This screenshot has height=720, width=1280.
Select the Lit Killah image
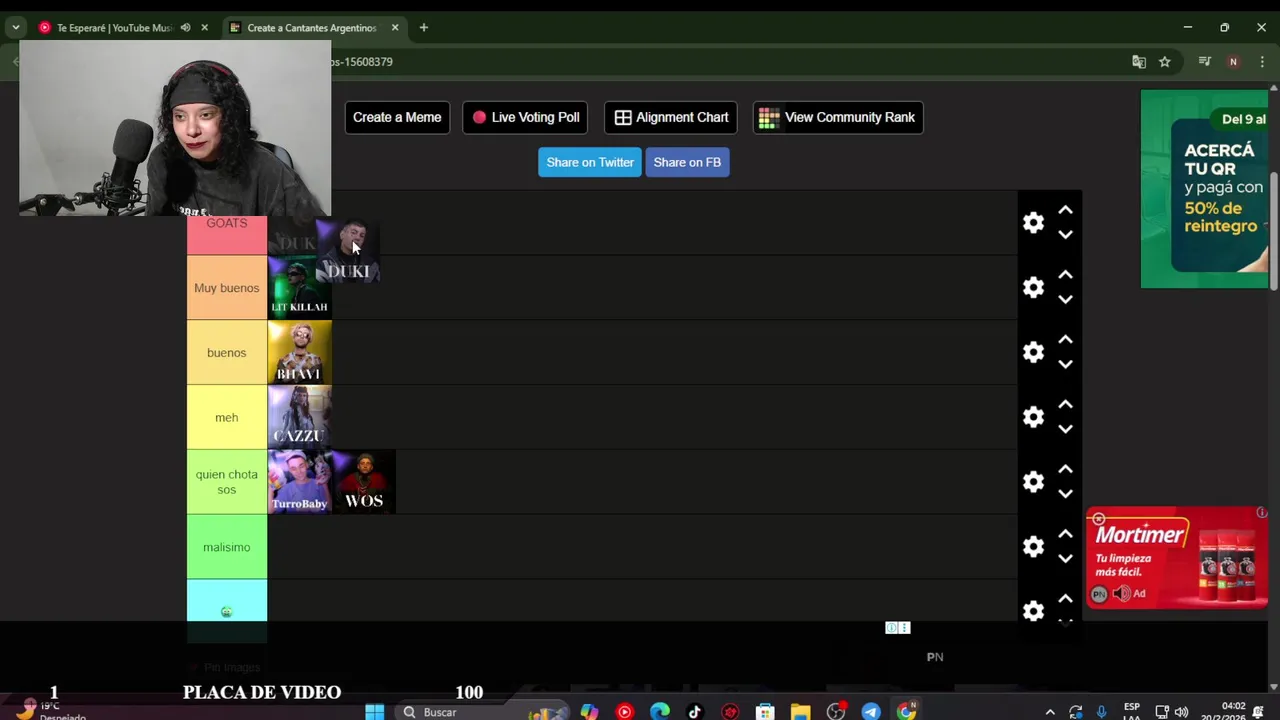point(299,288)
